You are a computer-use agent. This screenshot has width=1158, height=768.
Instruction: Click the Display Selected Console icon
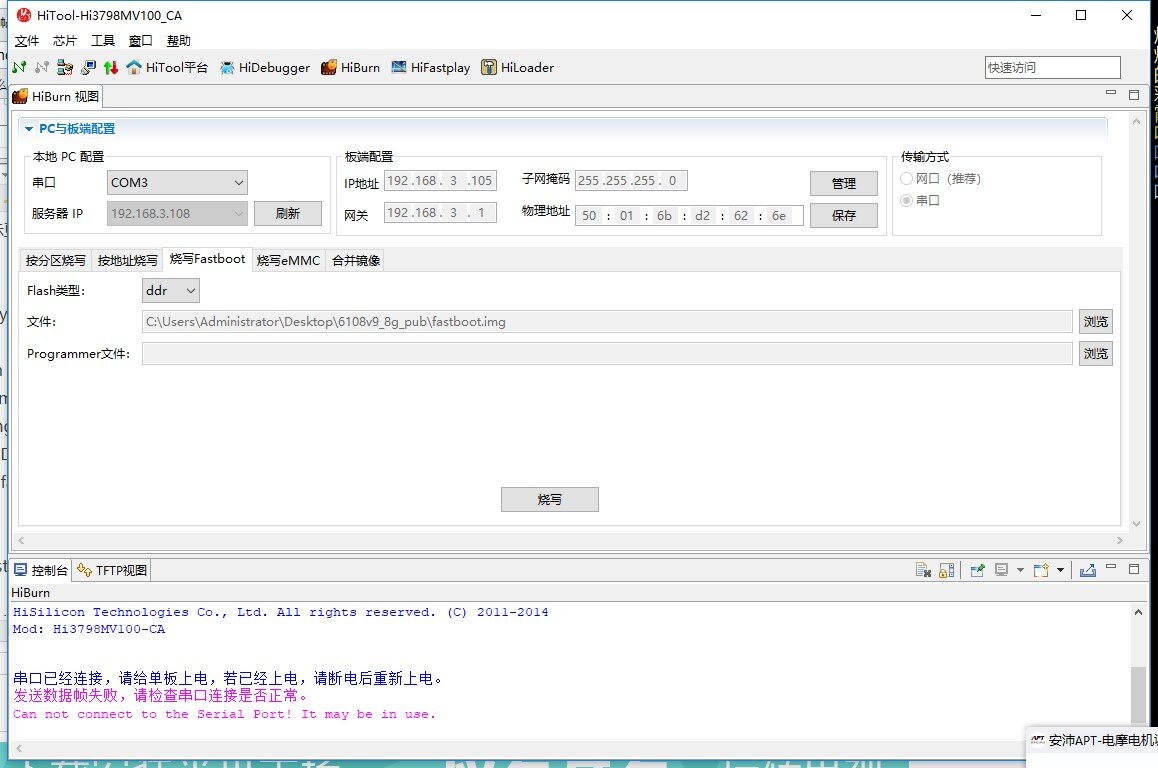[1001, 570]
